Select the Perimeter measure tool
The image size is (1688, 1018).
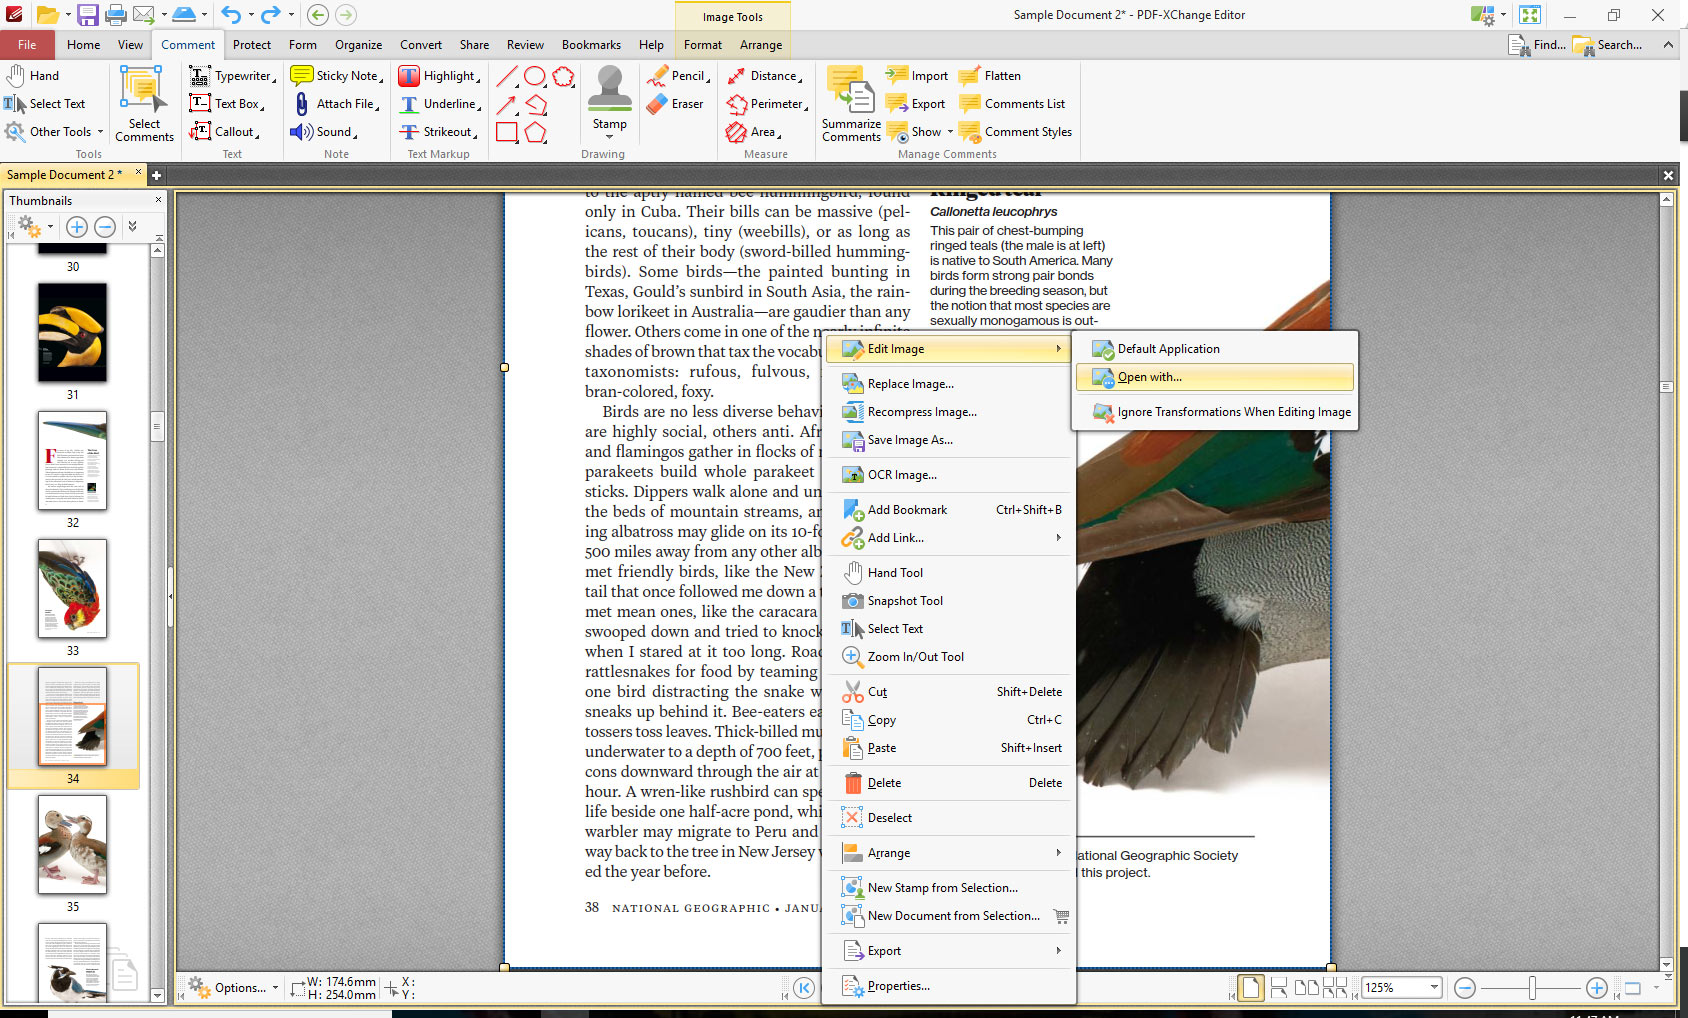pyautogui.click(x=767, y=104)
